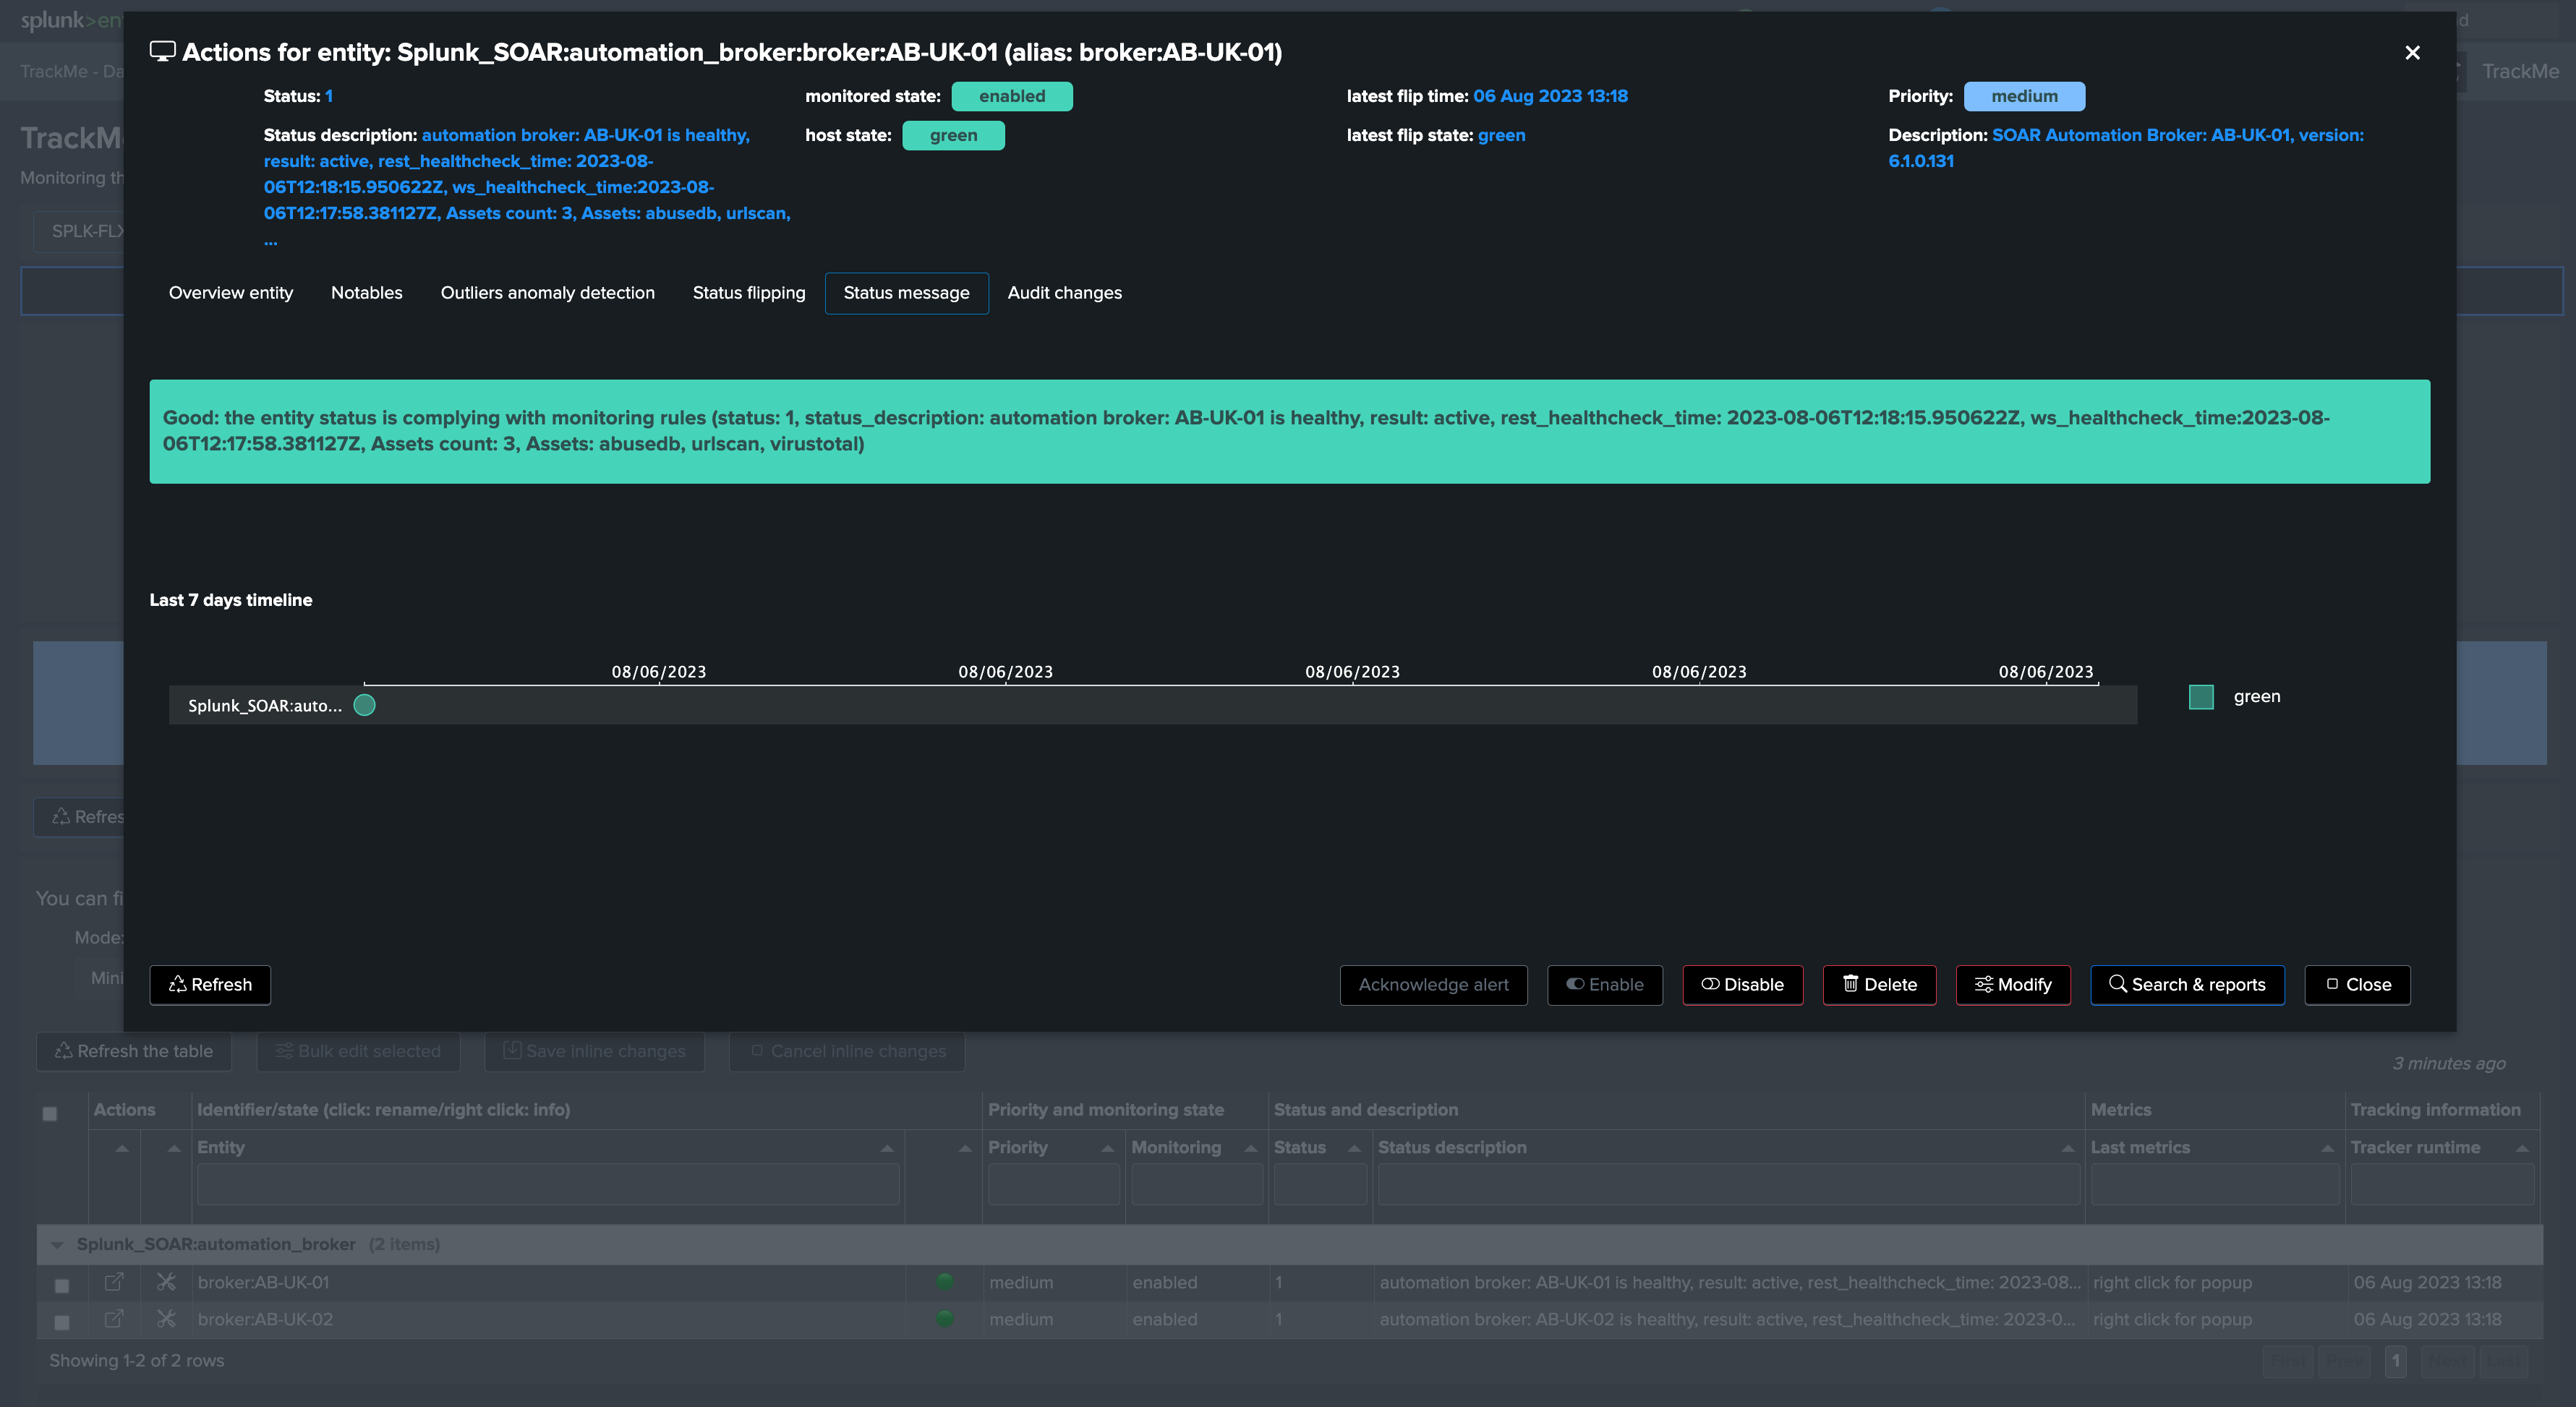Select the Status message tab

(x=906, y=293)
